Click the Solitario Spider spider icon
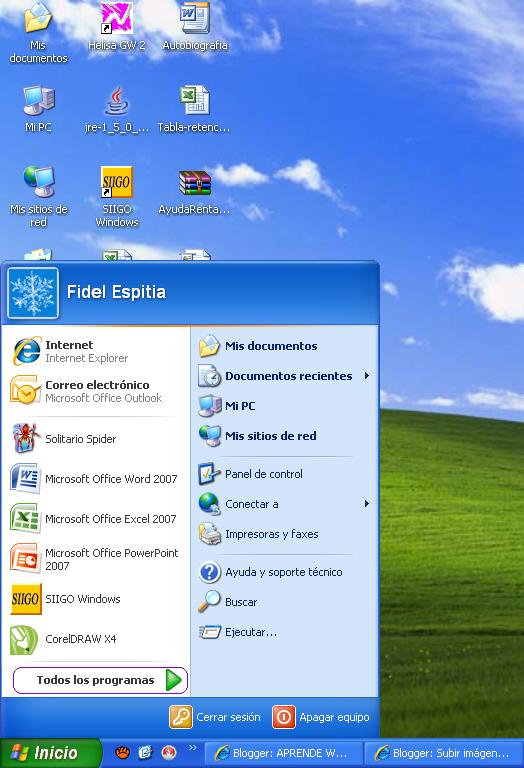 25,438
